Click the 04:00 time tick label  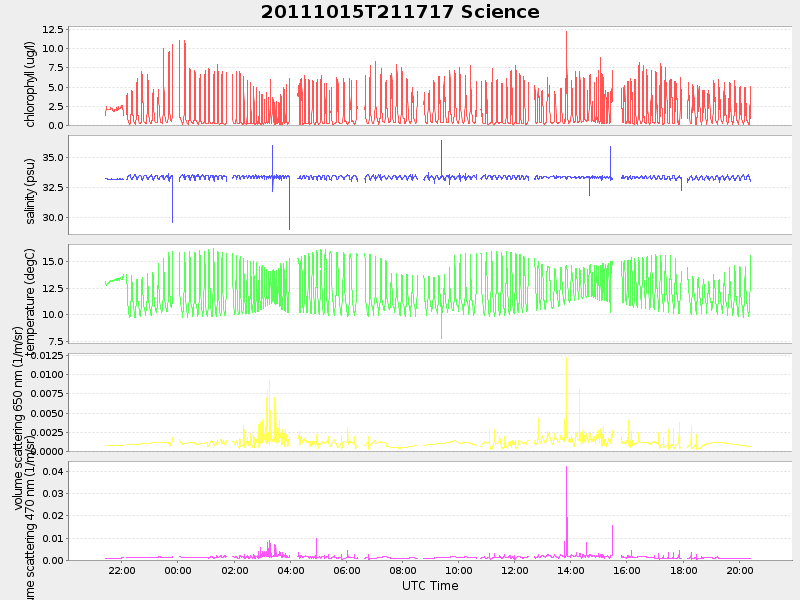click(291, 570)
